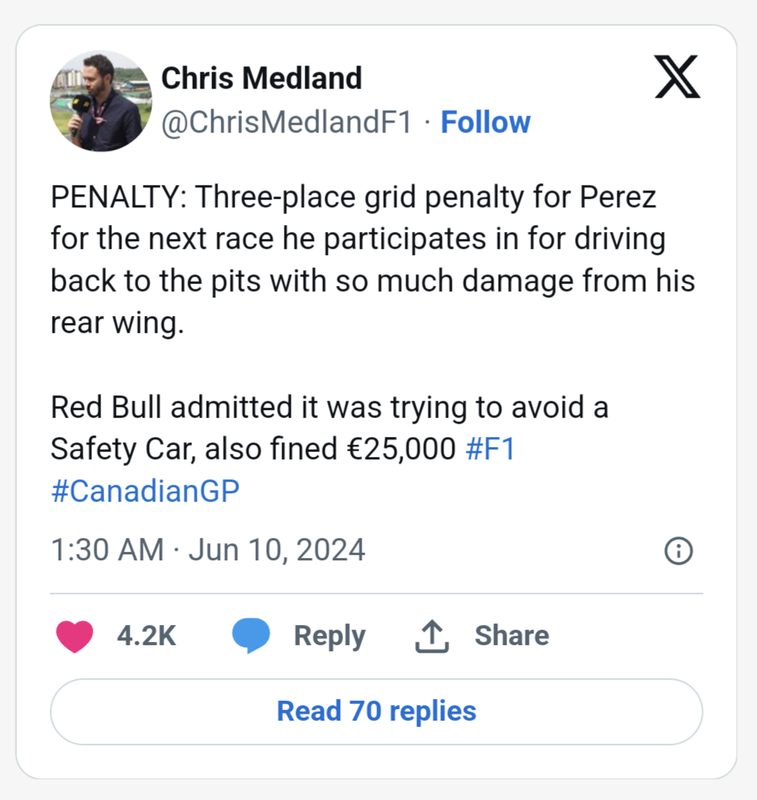Open the @ChrisMedlandF1 handle link

pyautogui.click(x=286, y=123)
